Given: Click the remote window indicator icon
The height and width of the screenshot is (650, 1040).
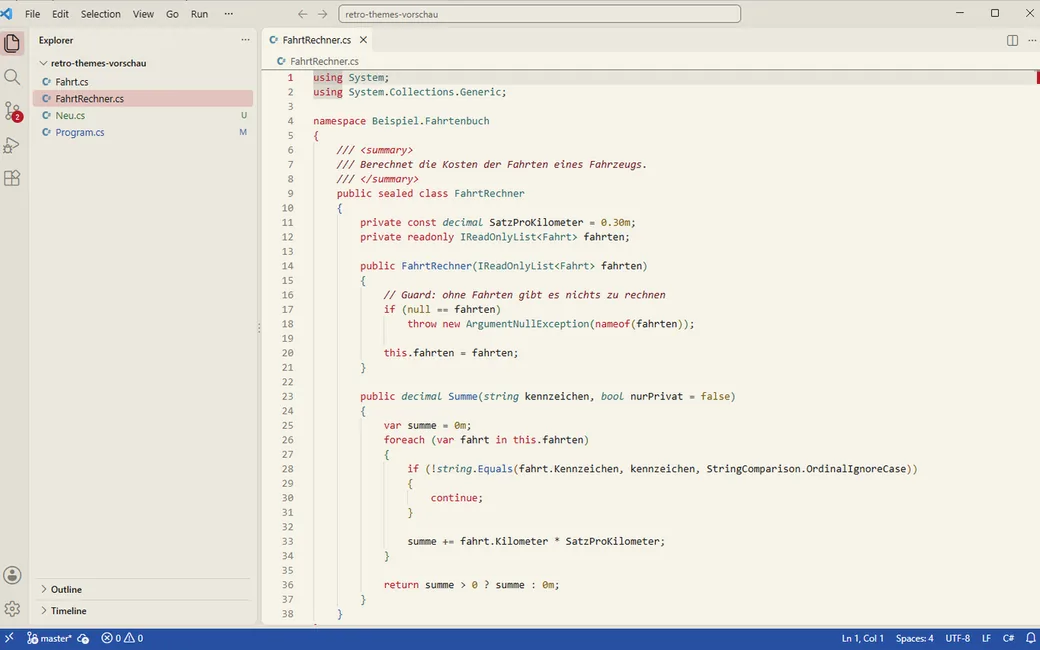Looking at the screenshot, I should 9,638.
